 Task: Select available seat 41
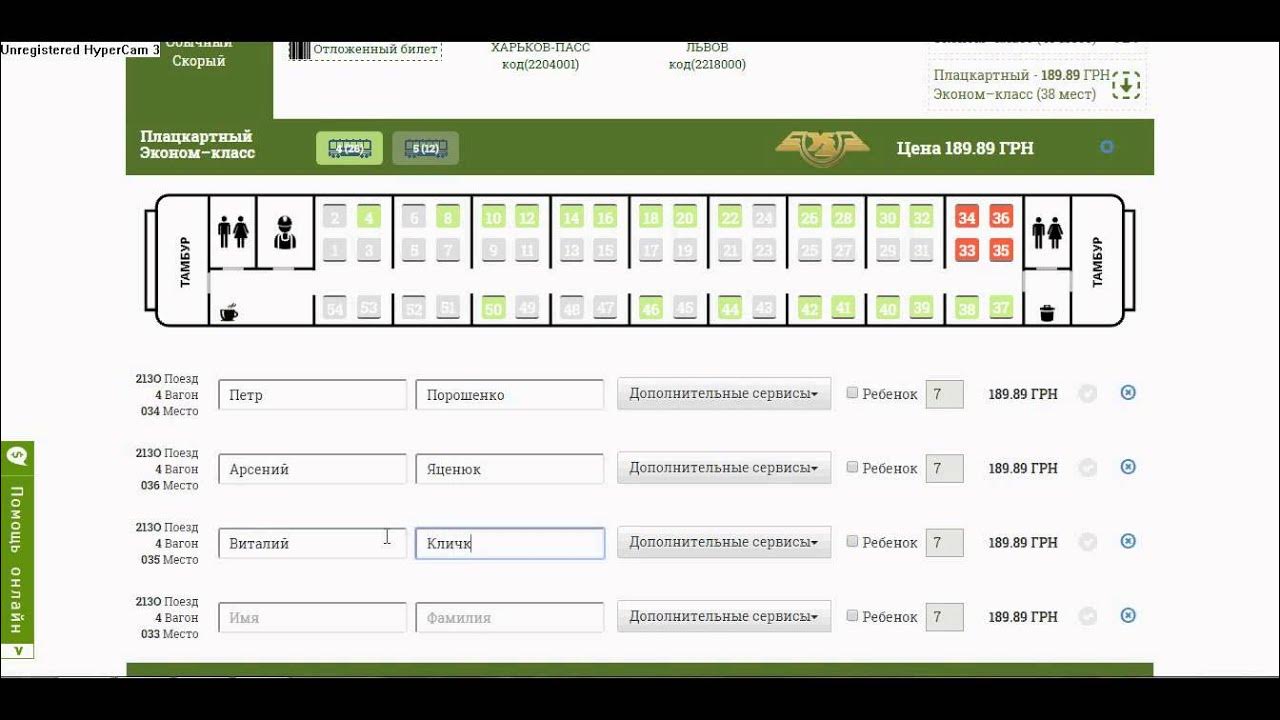point(843,309)
